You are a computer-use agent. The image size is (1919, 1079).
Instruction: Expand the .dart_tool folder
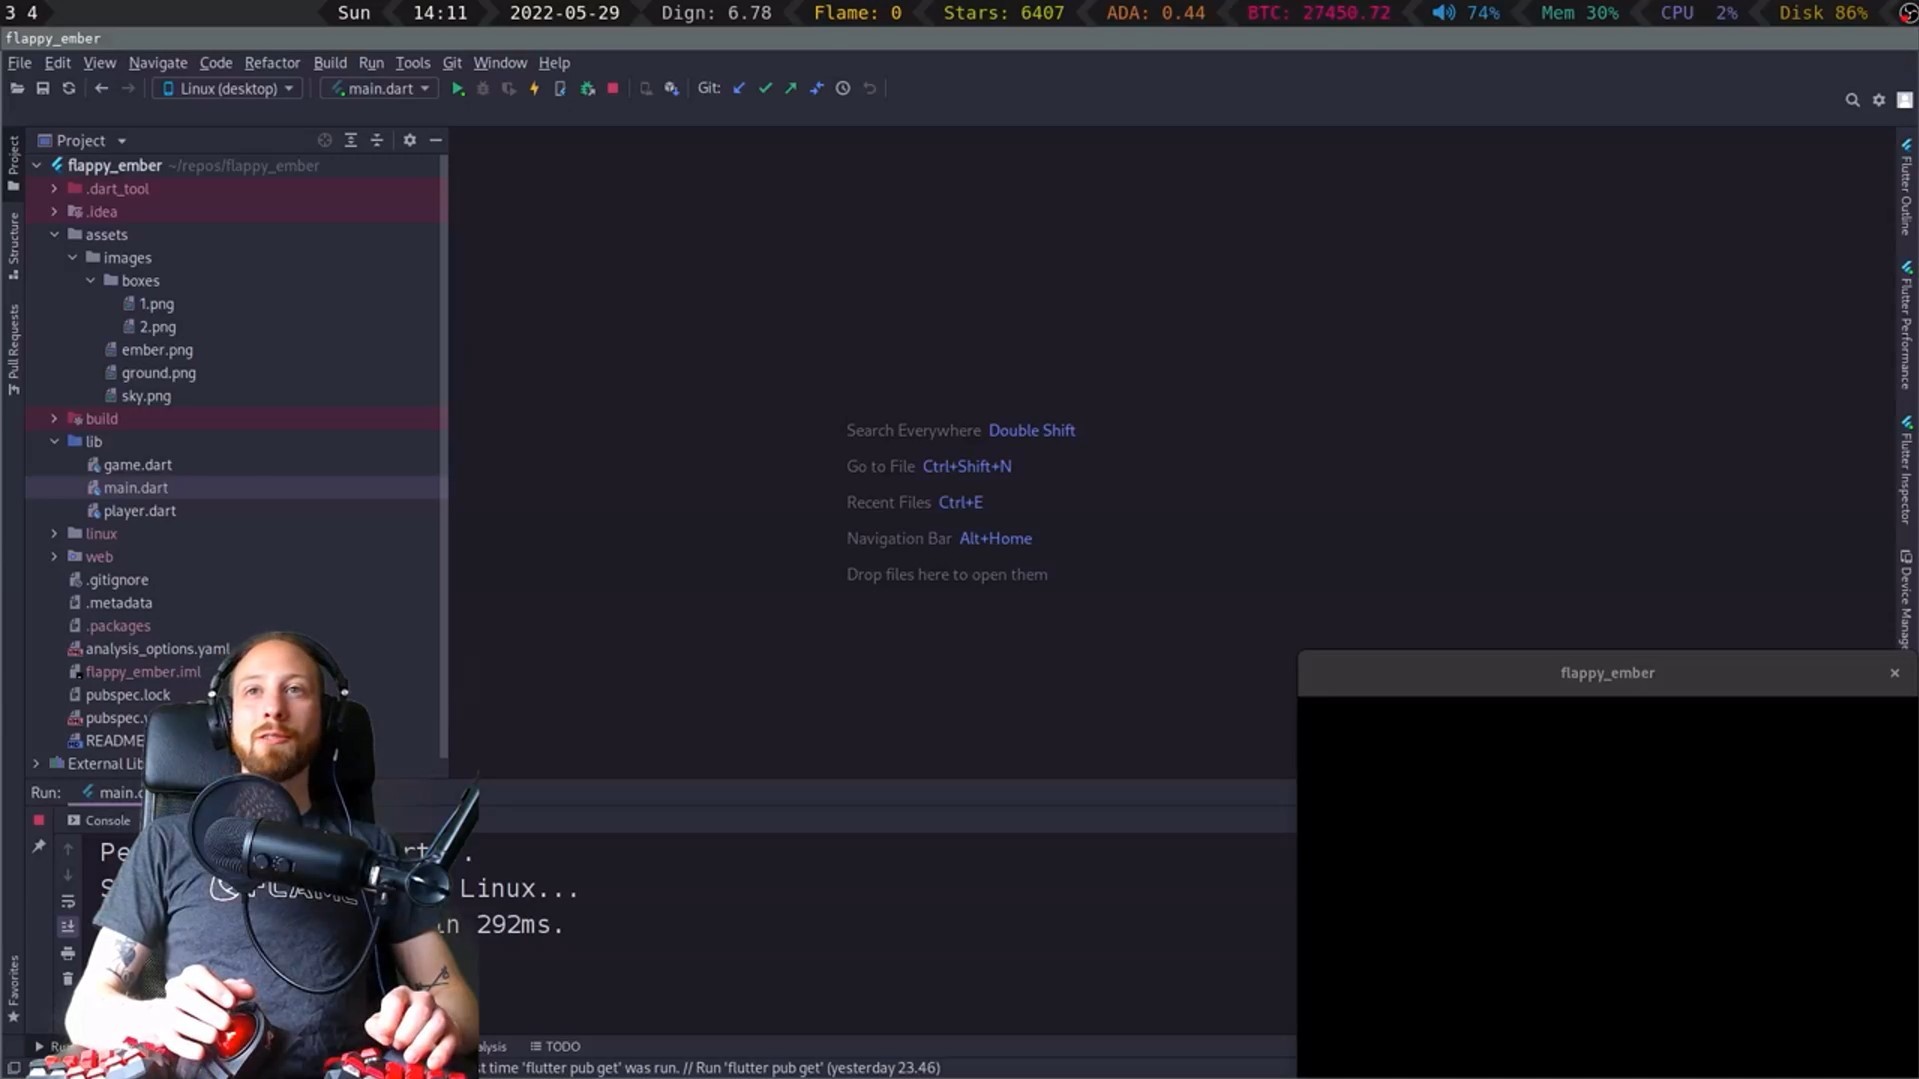point(55,189)
